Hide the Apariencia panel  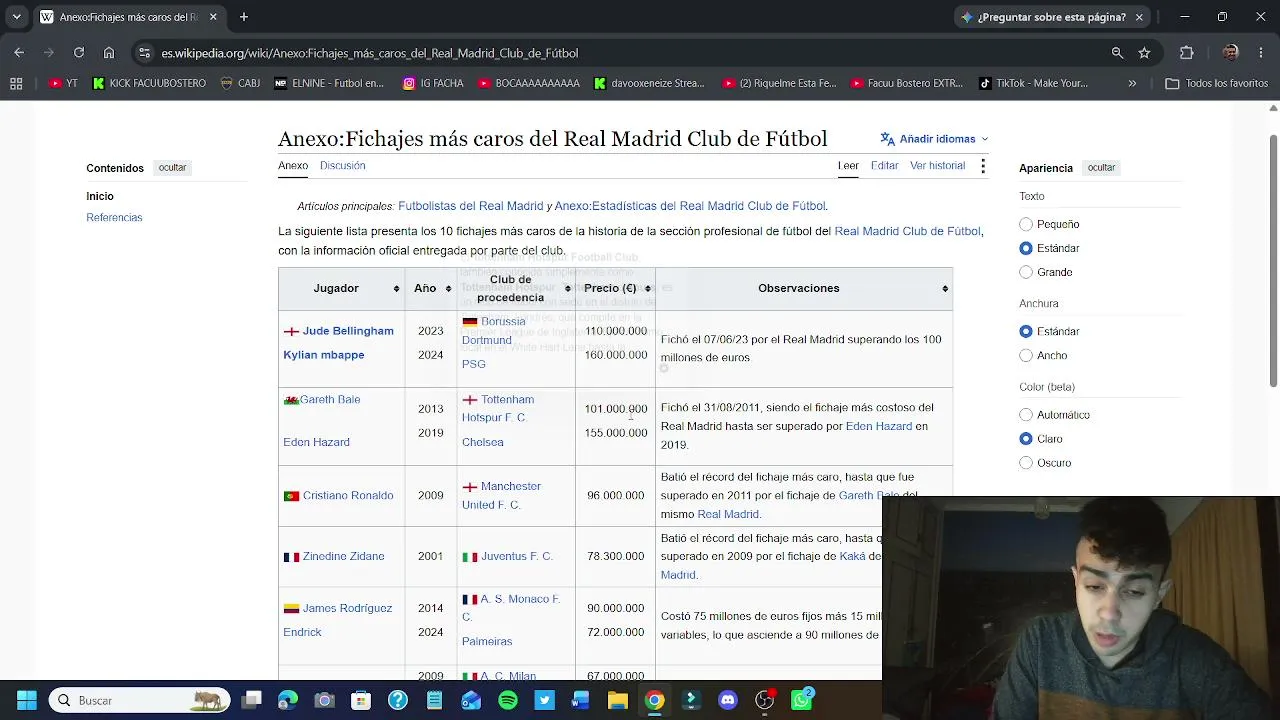click(1101, 168)
